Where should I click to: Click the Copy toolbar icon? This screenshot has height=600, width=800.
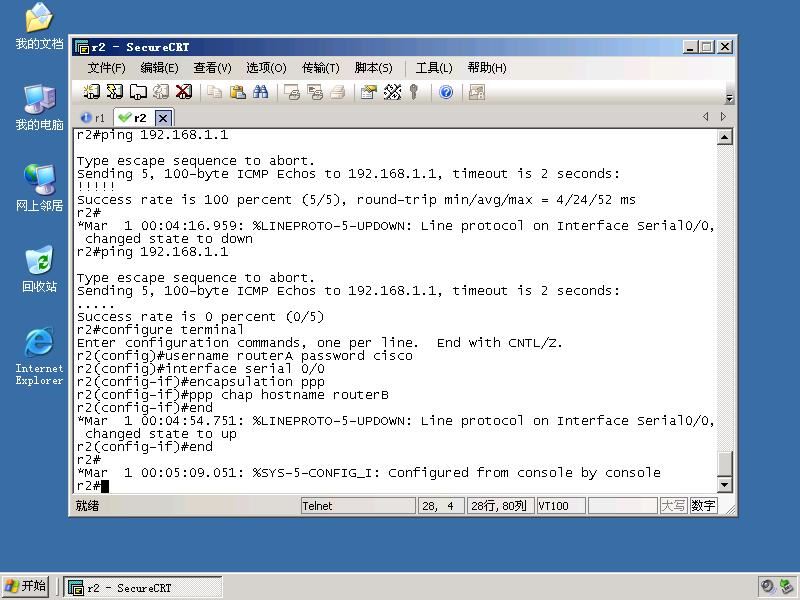214,92
